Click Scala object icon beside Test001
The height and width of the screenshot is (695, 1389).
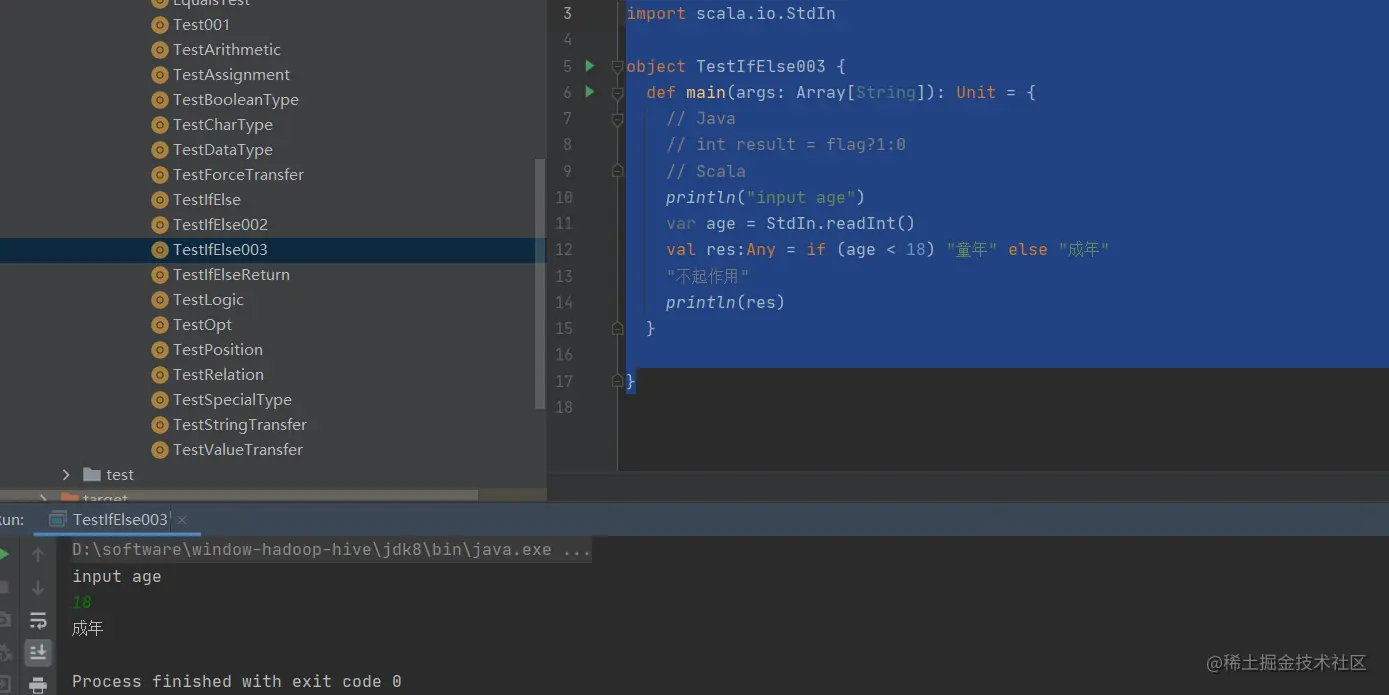click(x=159, y=25)
